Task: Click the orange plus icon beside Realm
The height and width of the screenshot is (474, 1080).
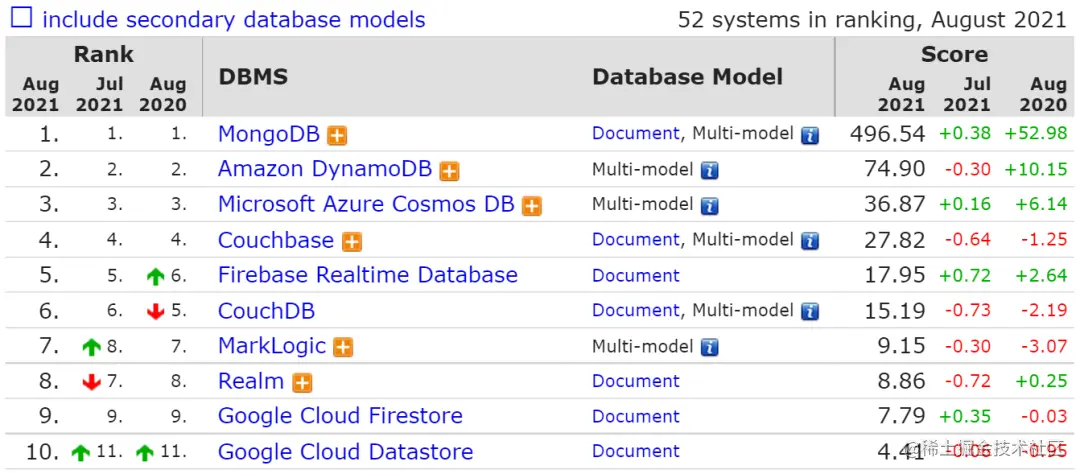Action: [x=302, y=382]
